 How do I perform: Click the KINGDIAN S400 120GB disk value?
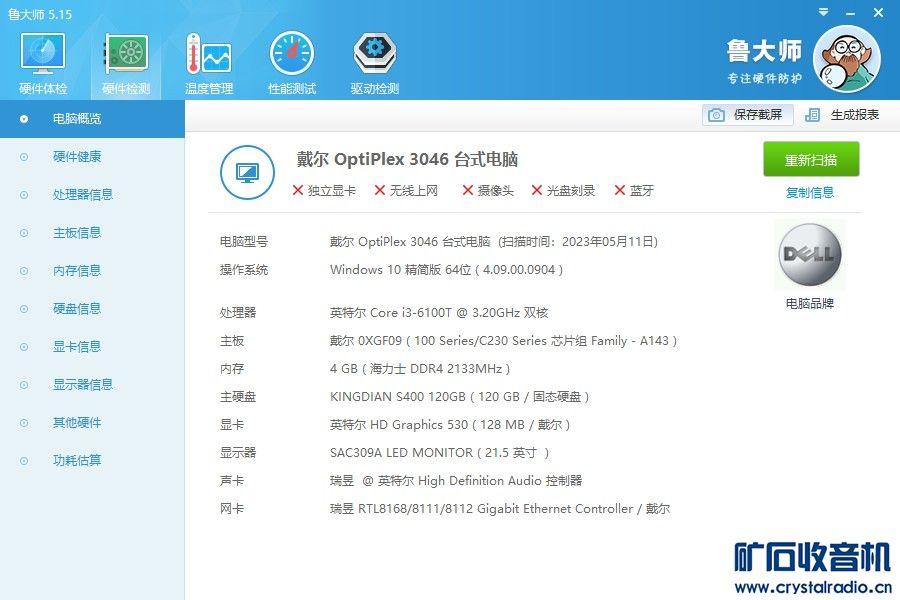(459, 397)
